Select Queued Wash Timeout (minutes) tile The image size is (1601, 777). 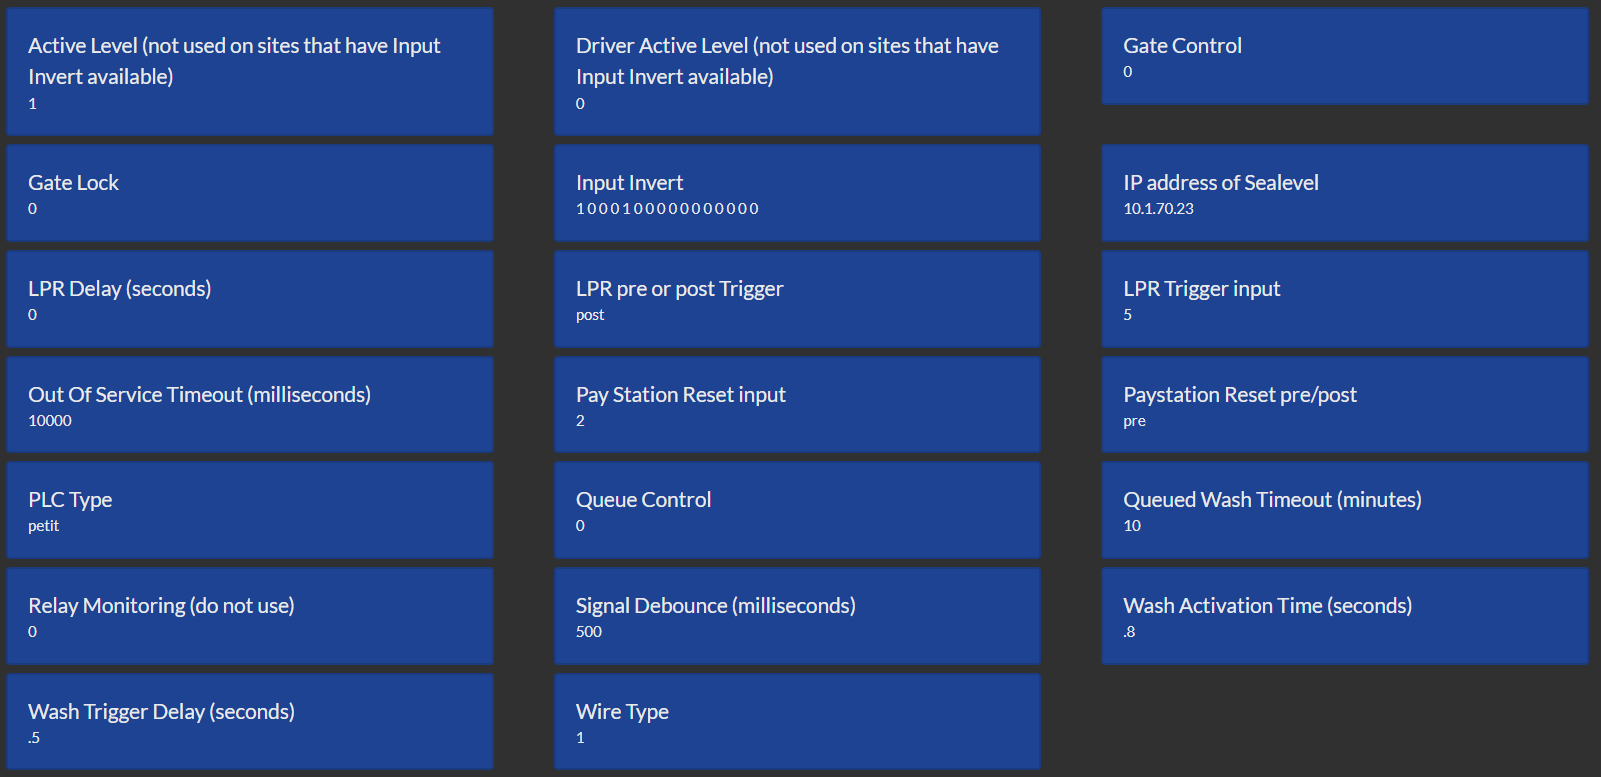tap(1344, 510)
